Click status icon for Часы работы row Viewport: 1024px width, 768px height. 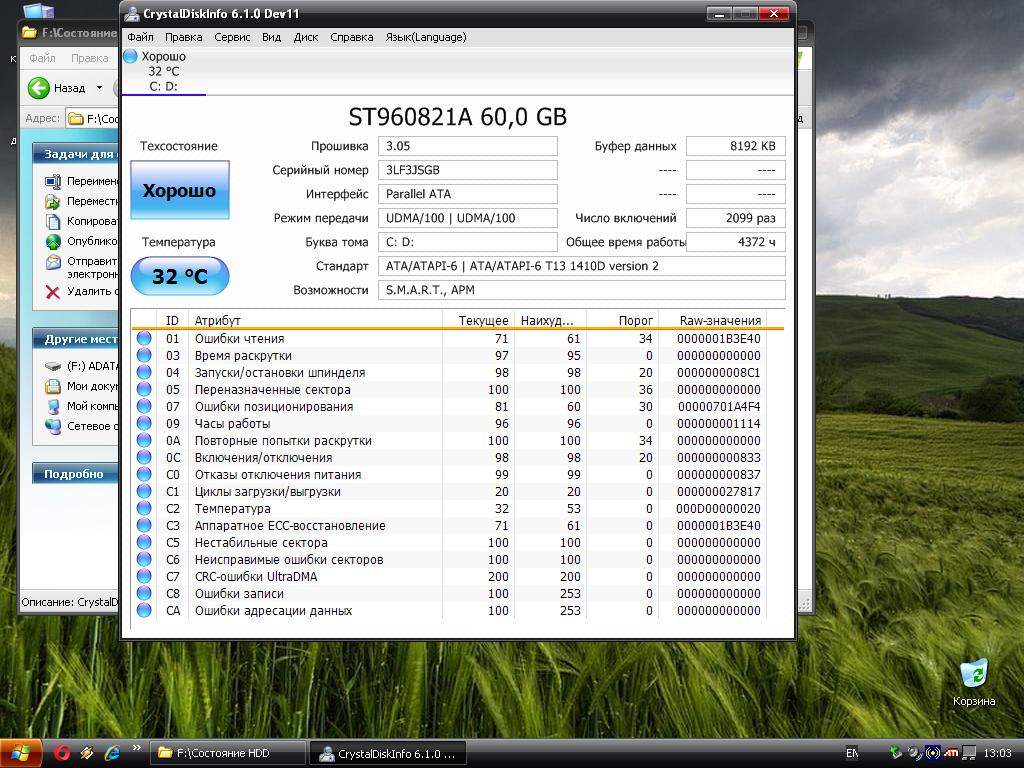coord(144,423)
